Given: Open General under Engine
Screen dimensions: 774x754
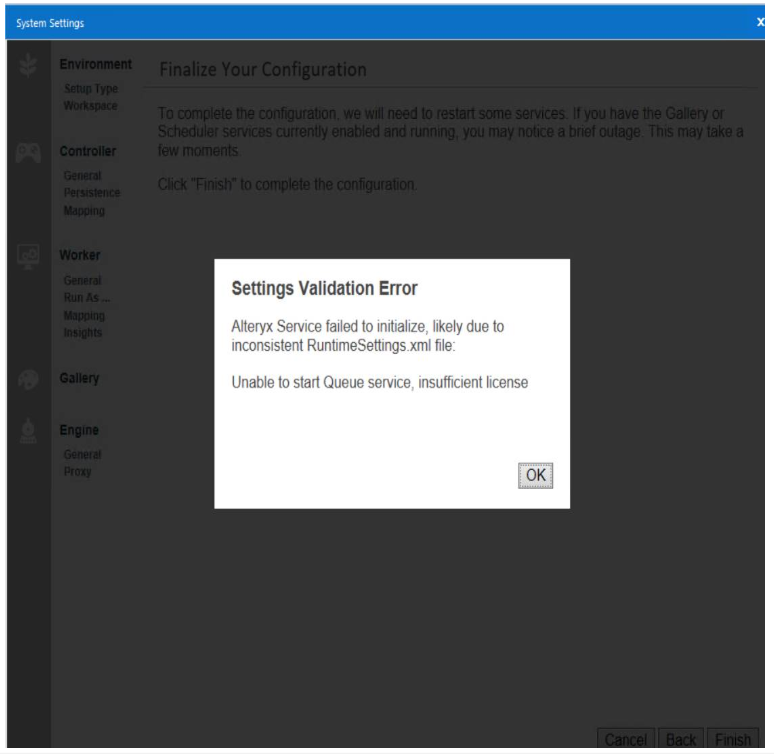Looking at the screenshot, I should 82,454.
